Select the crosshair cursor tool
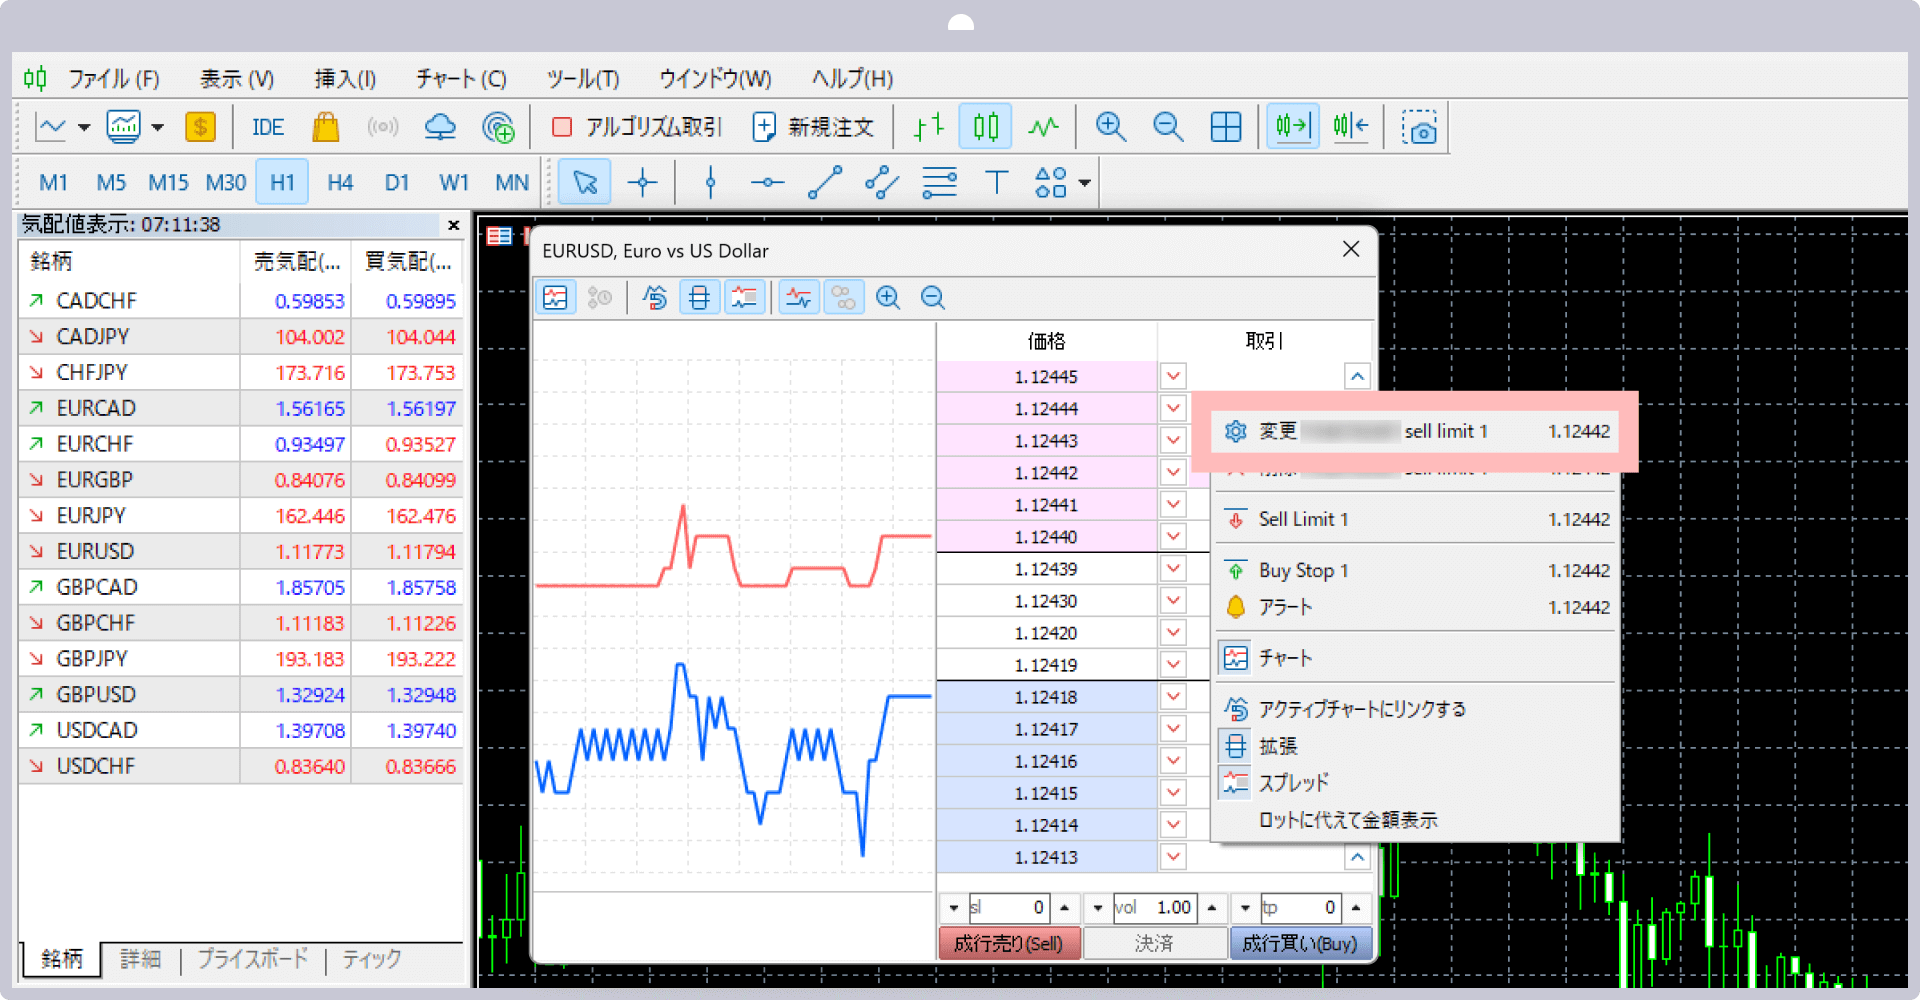Image resolution: width=1920 pixels, height=1000 pixels. tap(642, 183)
